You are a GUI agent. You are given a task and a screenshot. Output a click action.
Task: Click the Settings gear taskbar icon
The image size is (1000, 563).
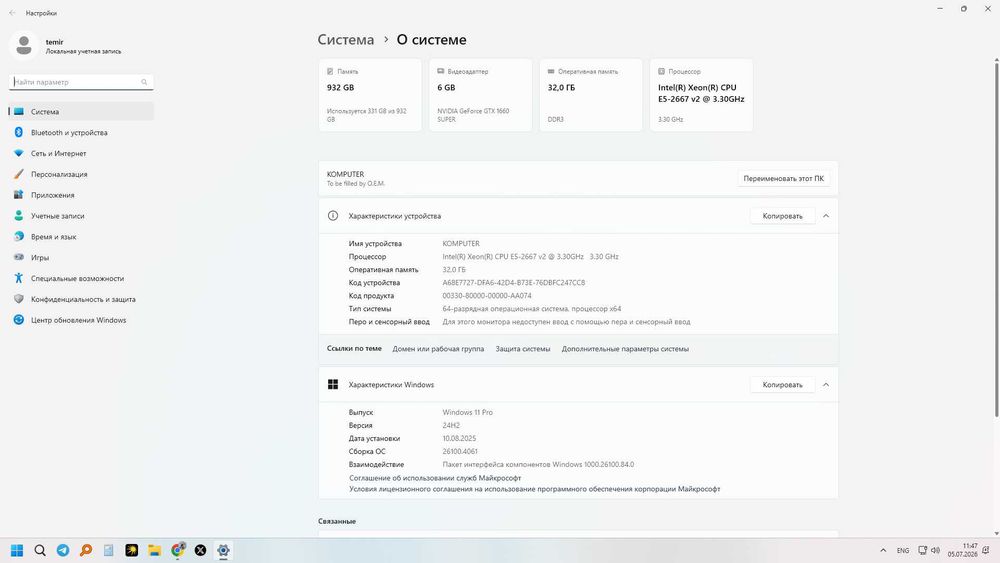223,550
